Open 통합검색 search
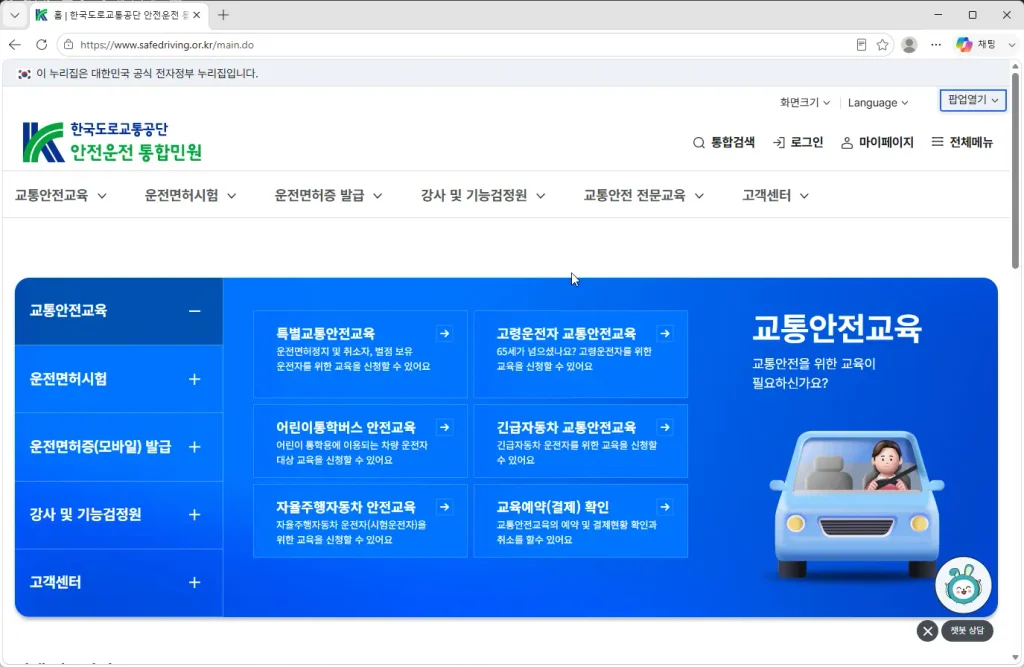1024x667 pixels. 724,142
